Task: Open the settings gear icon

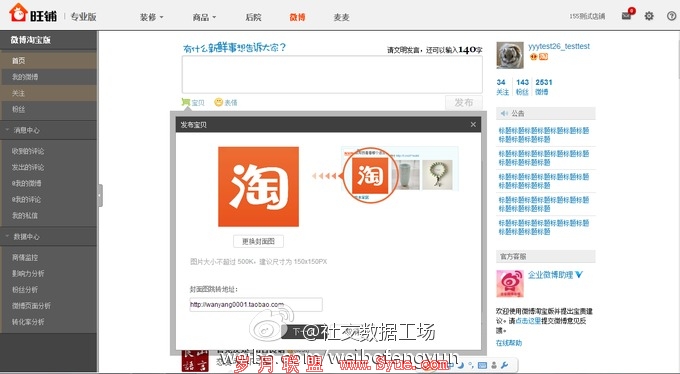Action: click(x=649, y=16)
